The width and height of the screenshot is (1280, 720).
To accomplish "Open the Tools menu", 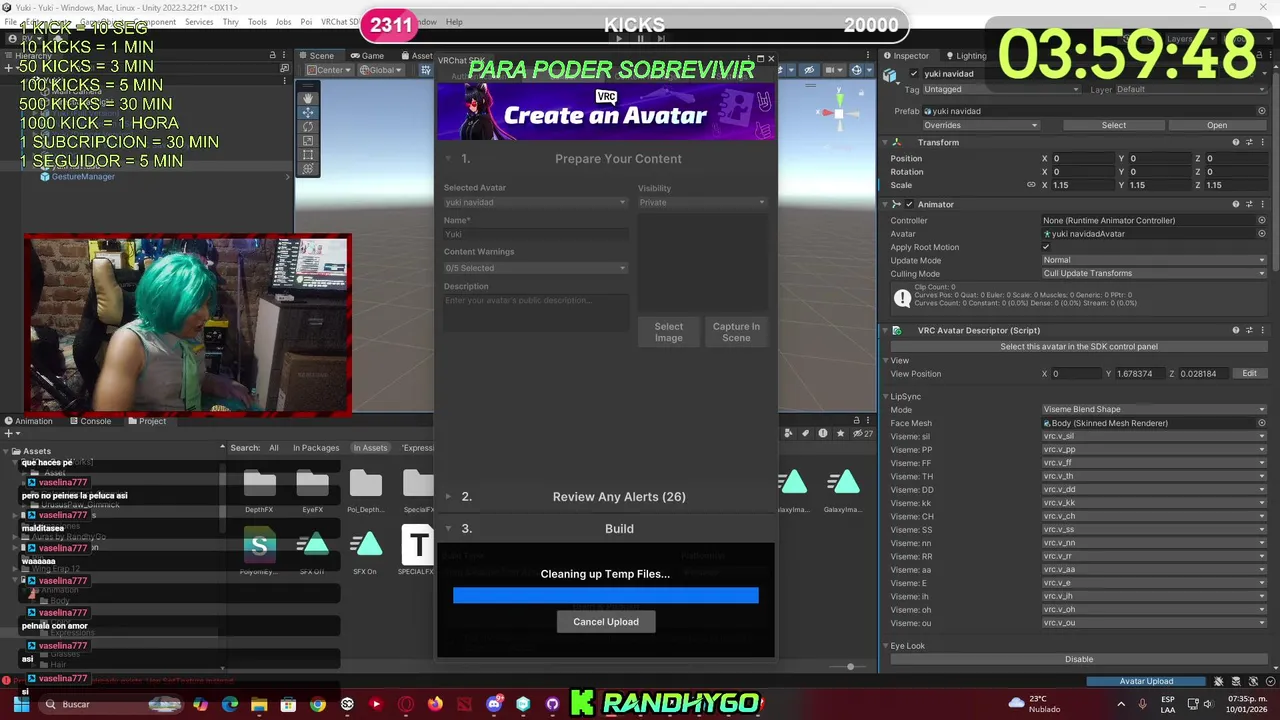I will 257,22.
